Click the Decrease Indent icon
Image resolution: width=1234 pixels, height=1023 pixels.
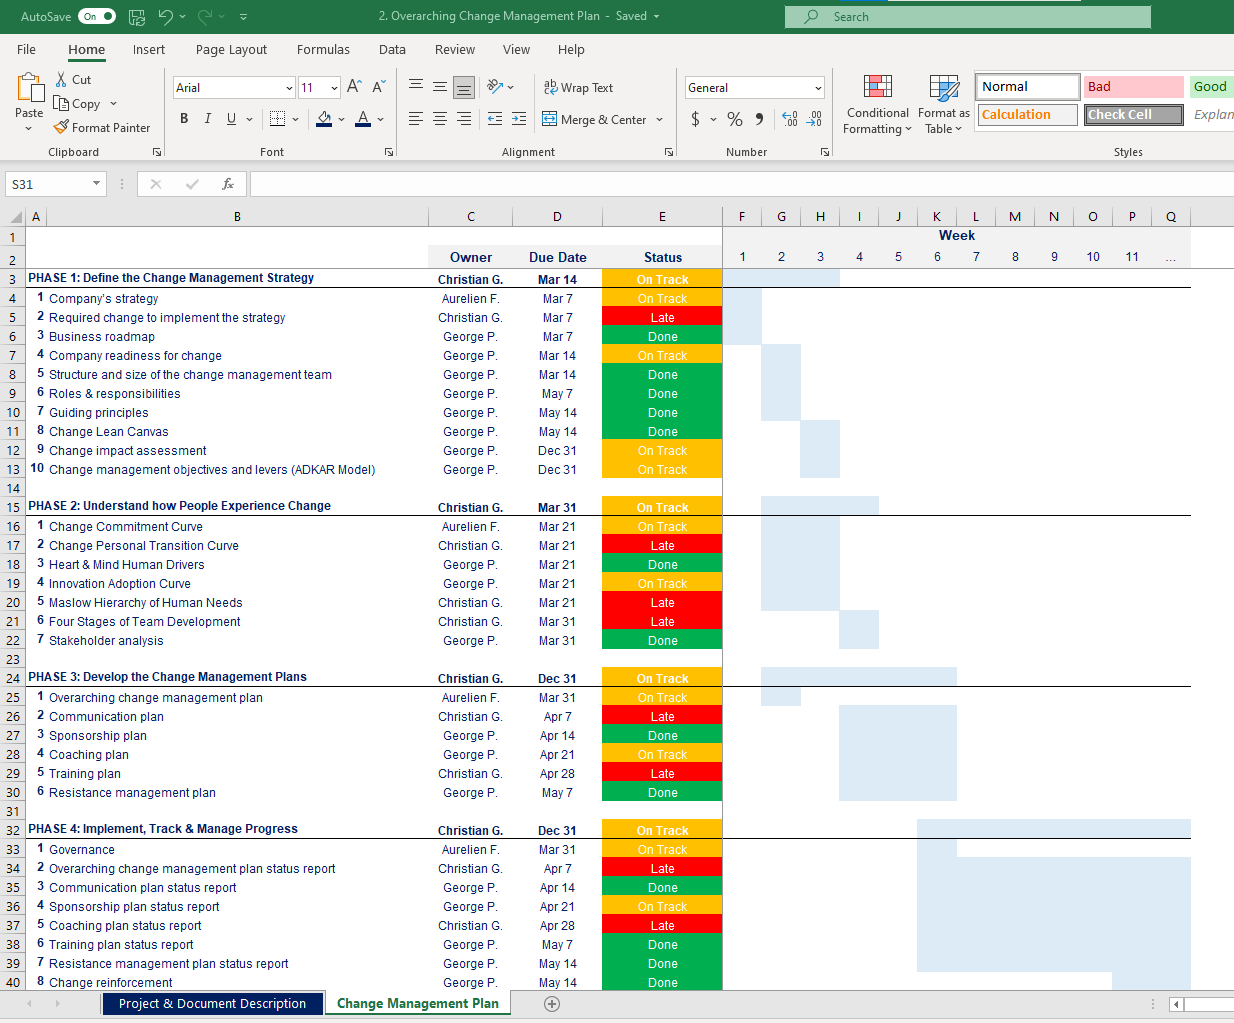pos(495,119)
